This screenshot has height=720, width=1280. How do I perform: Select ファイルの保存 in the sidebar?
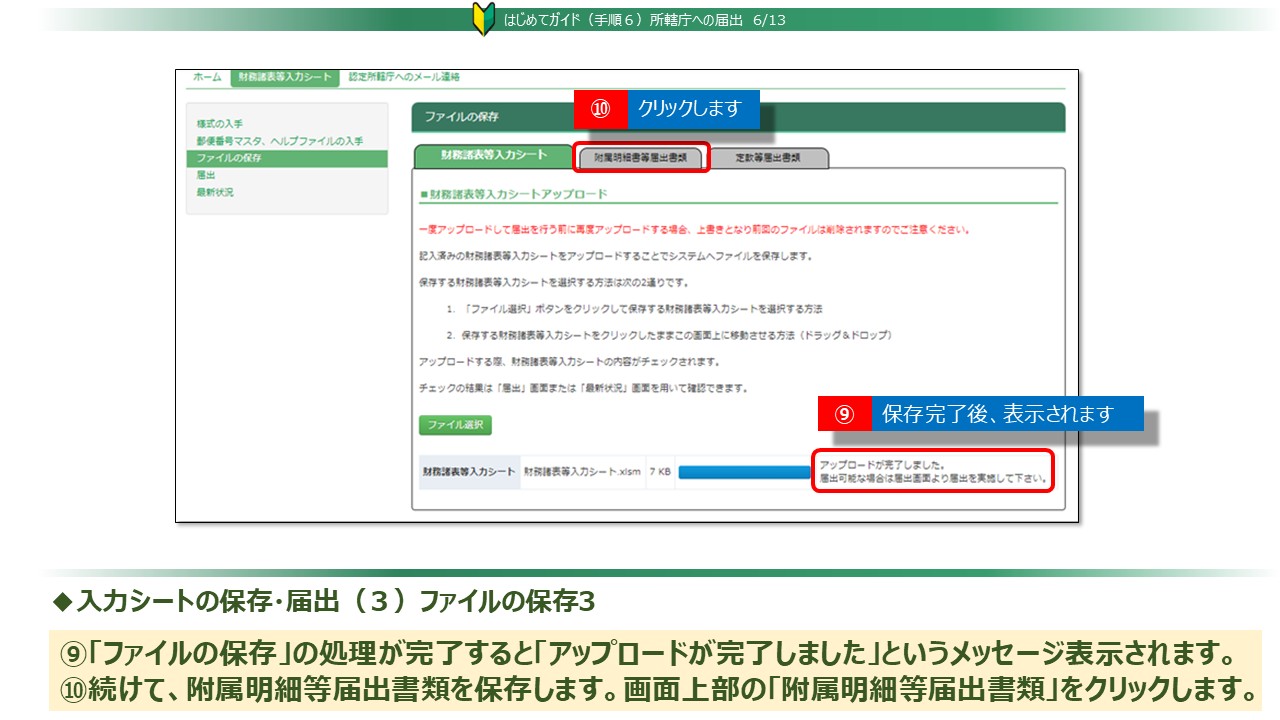[x=229, y=158]
